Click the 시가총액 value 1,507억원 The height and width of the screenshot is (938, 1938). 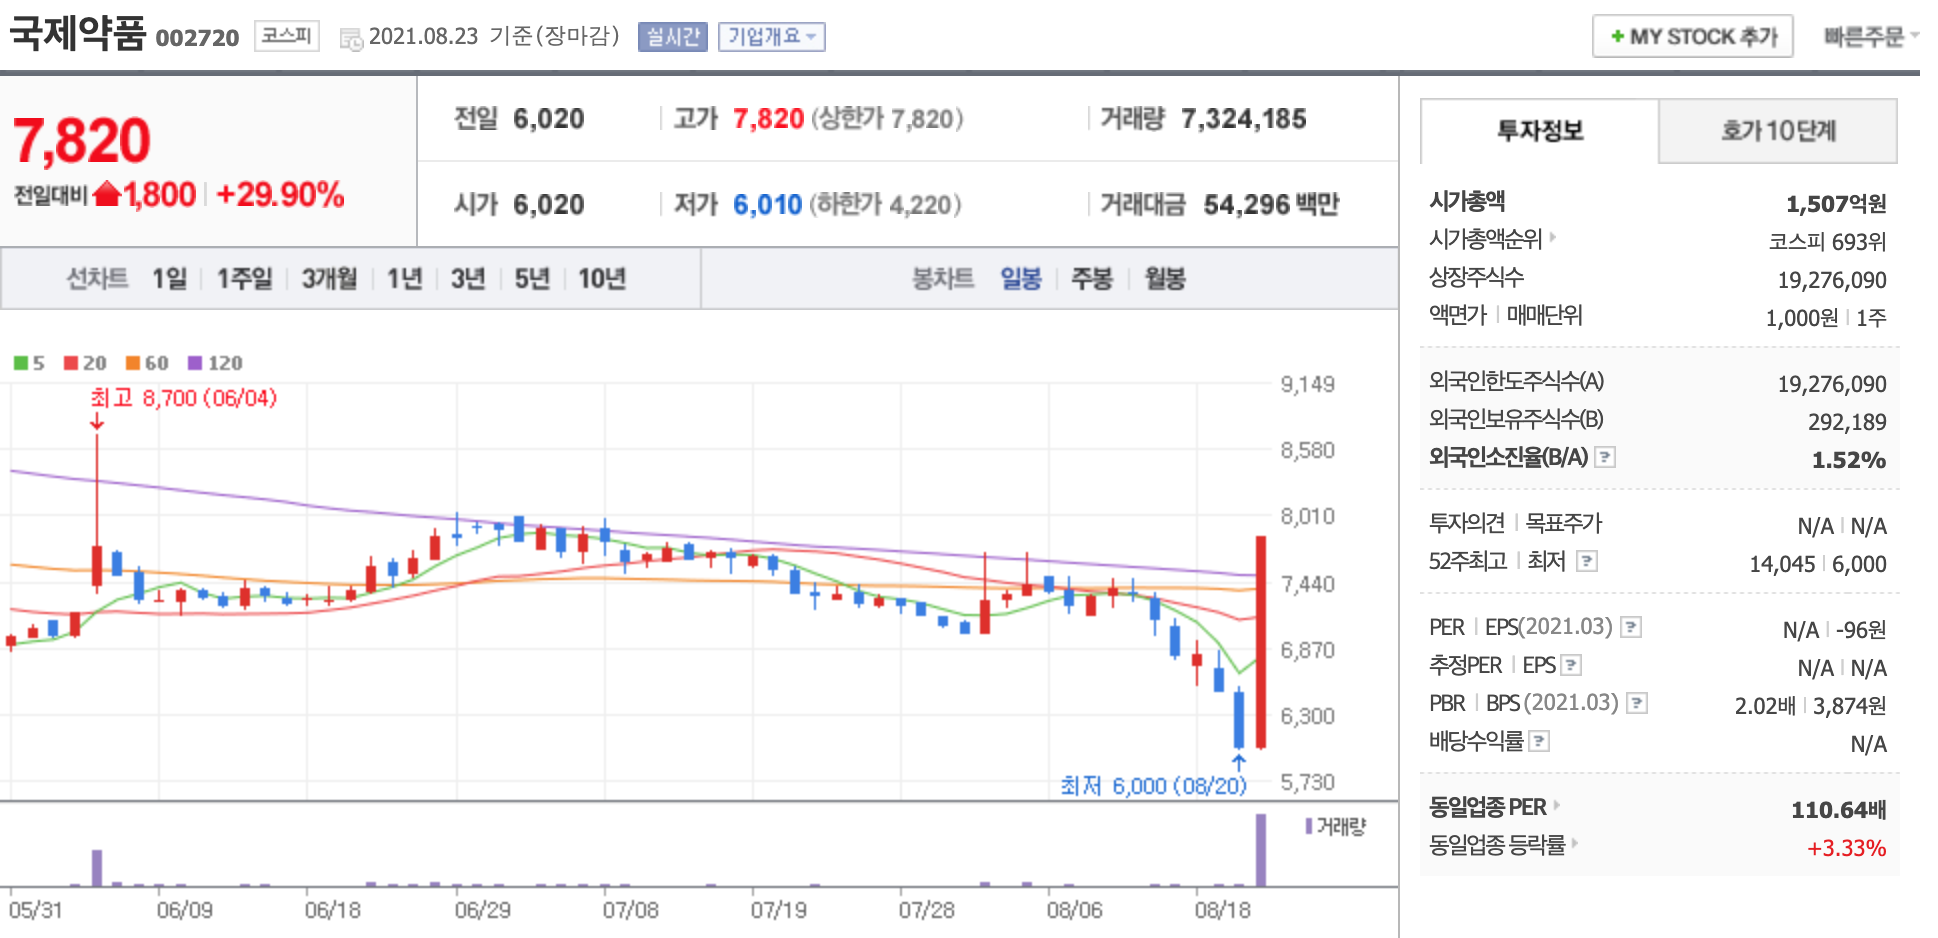pos(1836,204)
